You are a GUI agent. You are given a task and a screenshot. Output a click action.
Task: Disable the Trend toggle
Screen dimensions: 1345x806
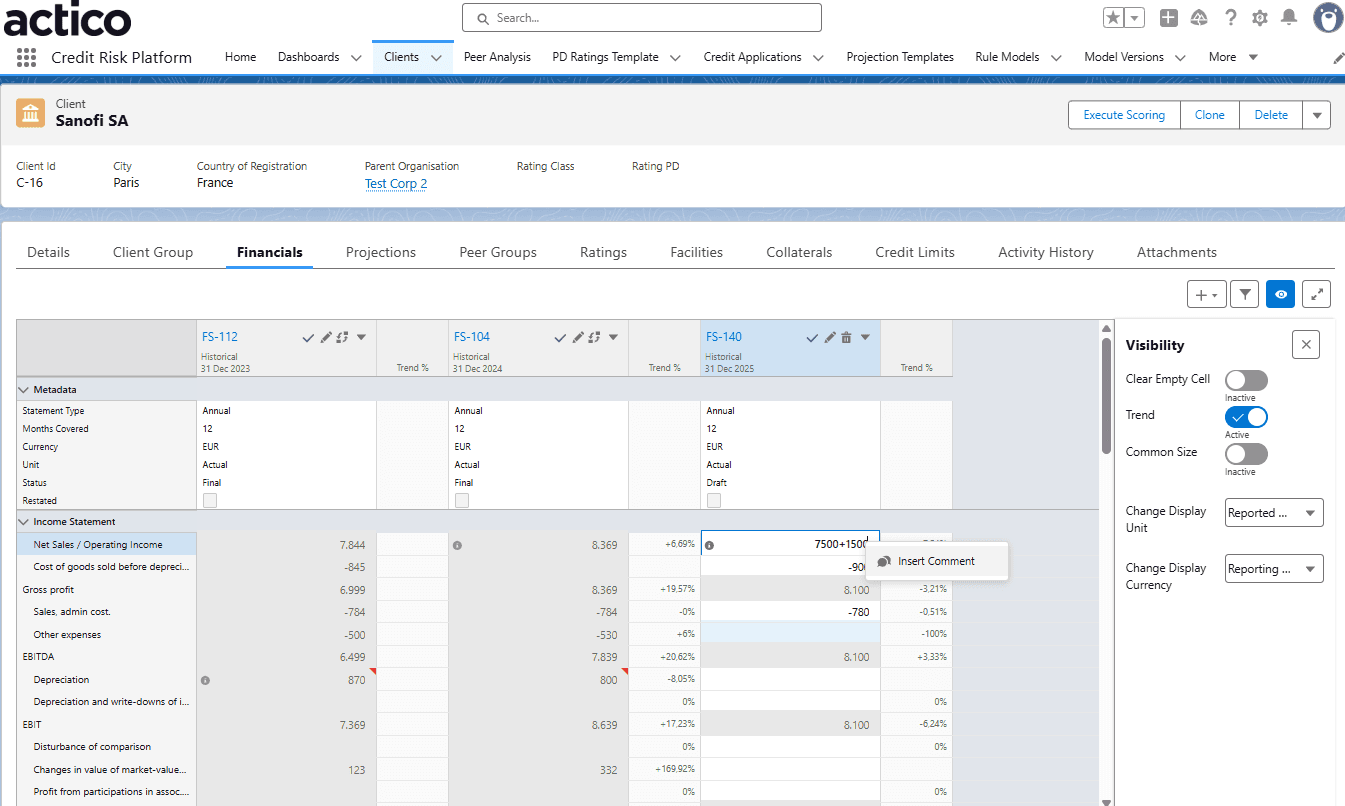coord(1246,417)
